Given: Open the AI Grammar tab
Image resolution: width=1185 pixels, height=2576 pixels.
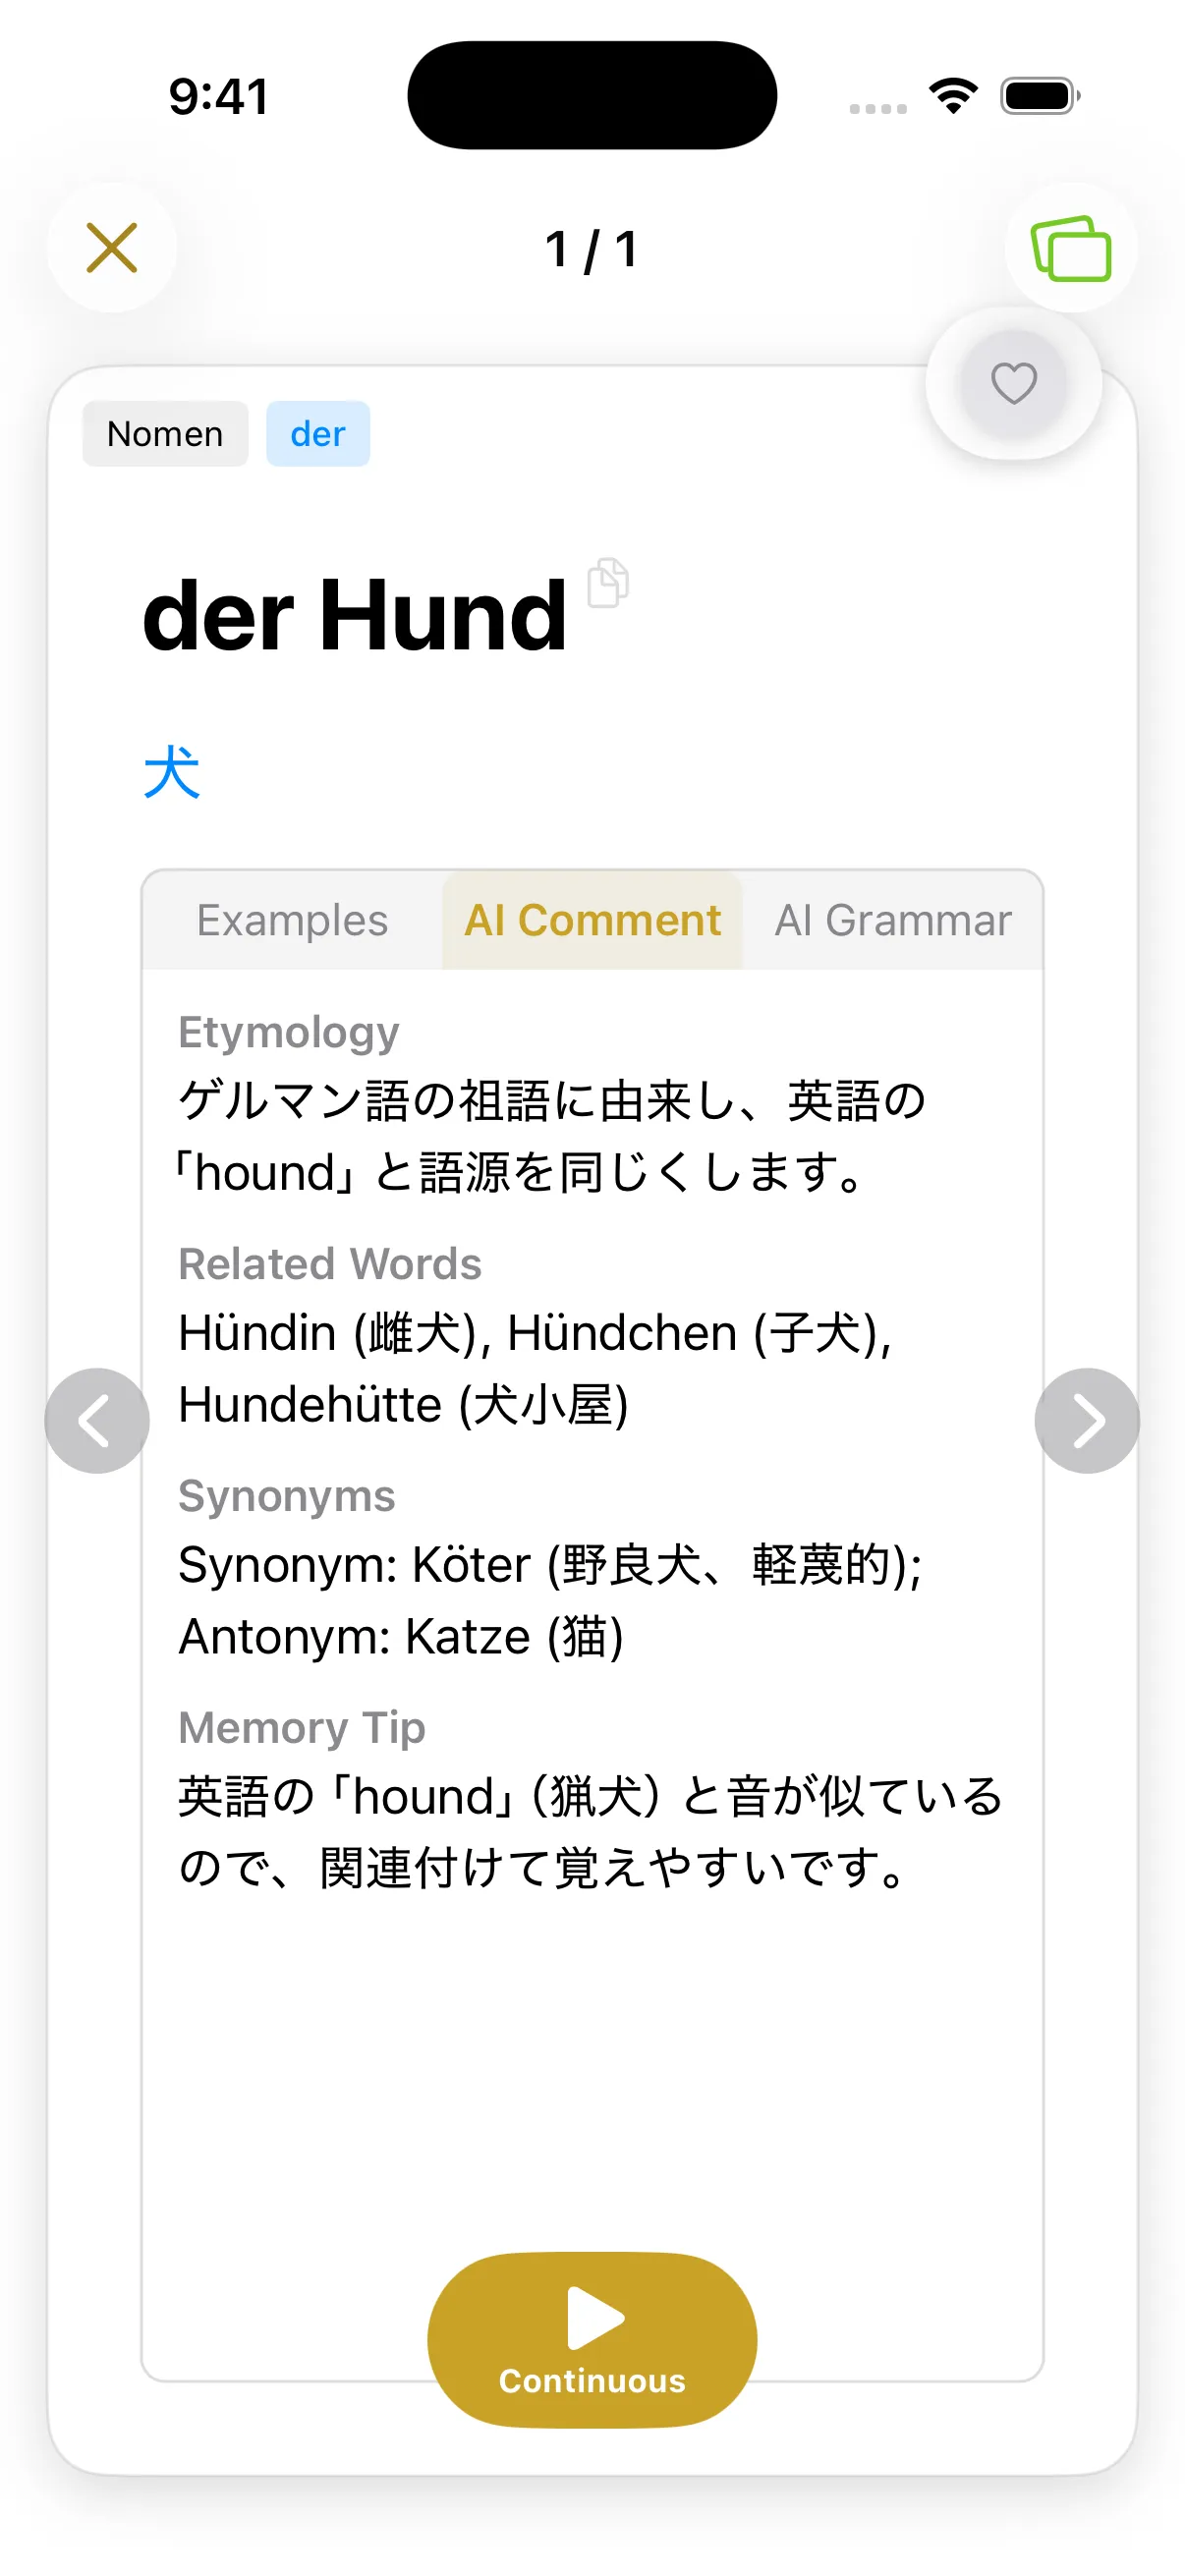Looking at the screenshot, I should tap(893, 920).
